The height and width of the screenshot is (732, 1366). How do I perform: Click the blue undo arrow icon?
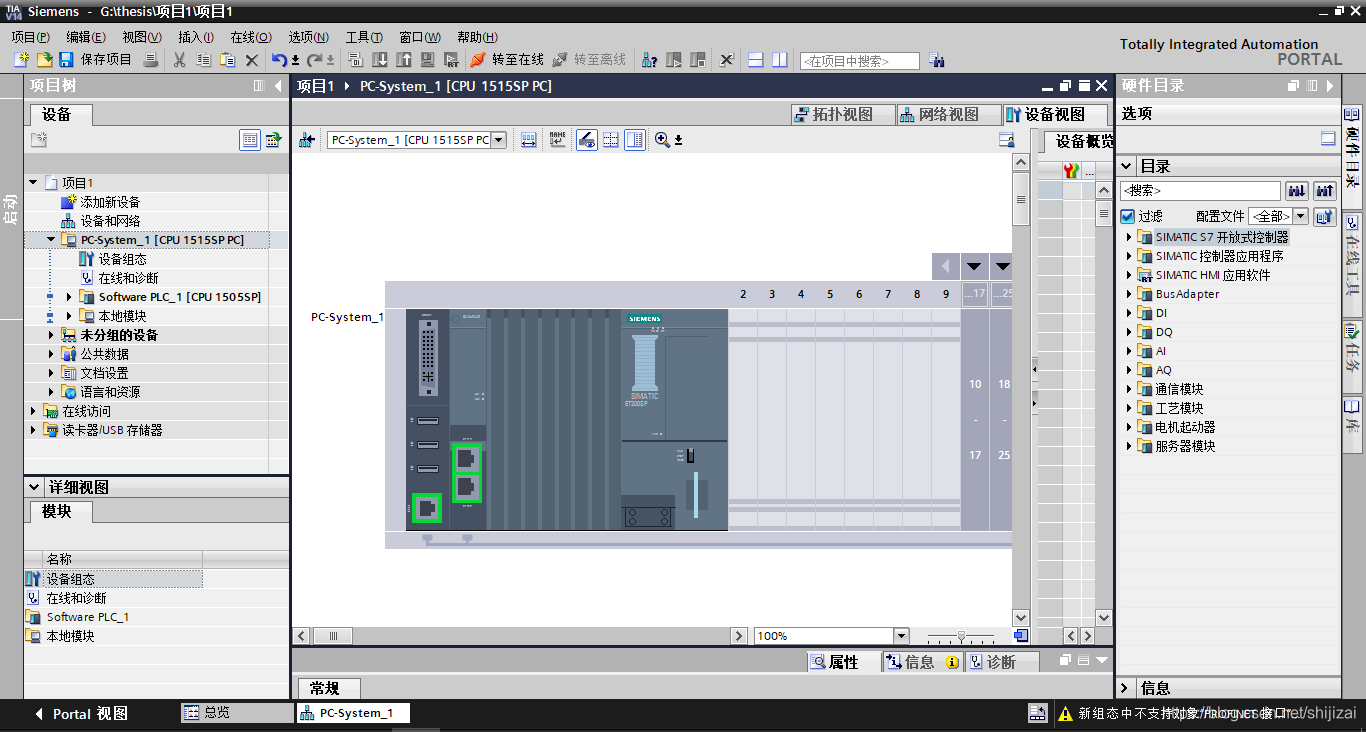(279, 60)
